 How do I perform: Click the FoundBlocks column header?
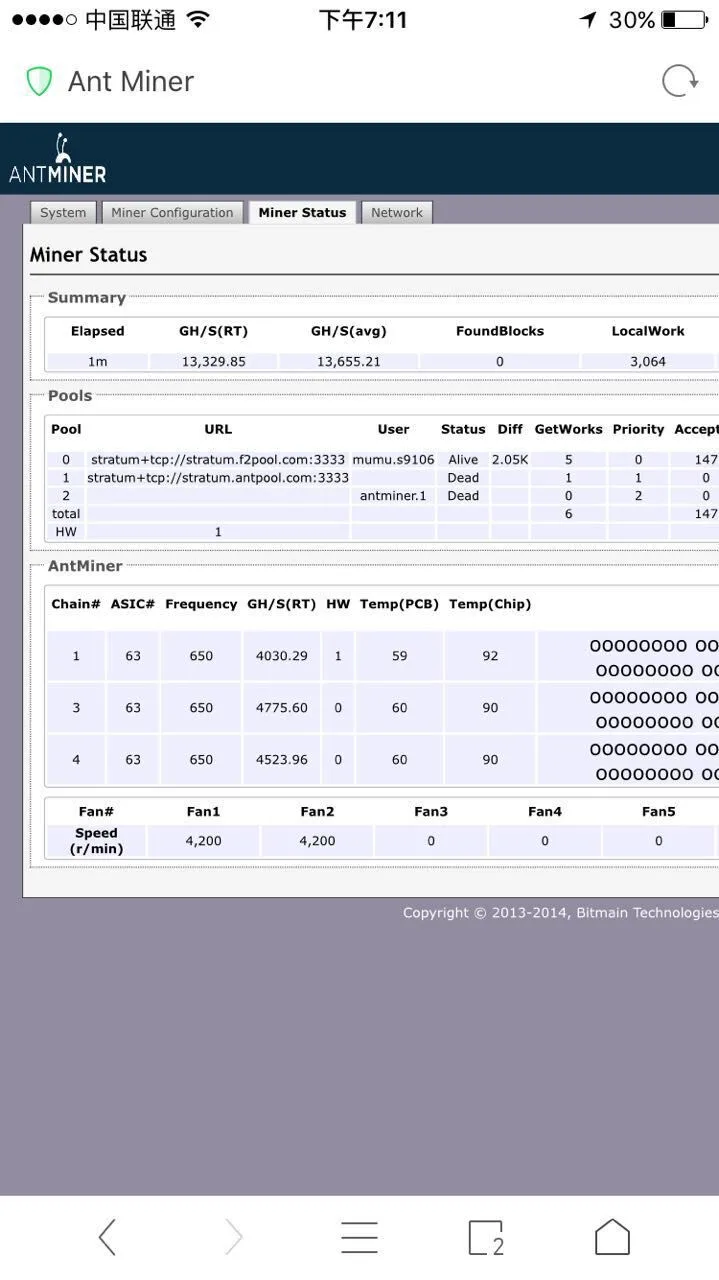[x=500, y=331]
